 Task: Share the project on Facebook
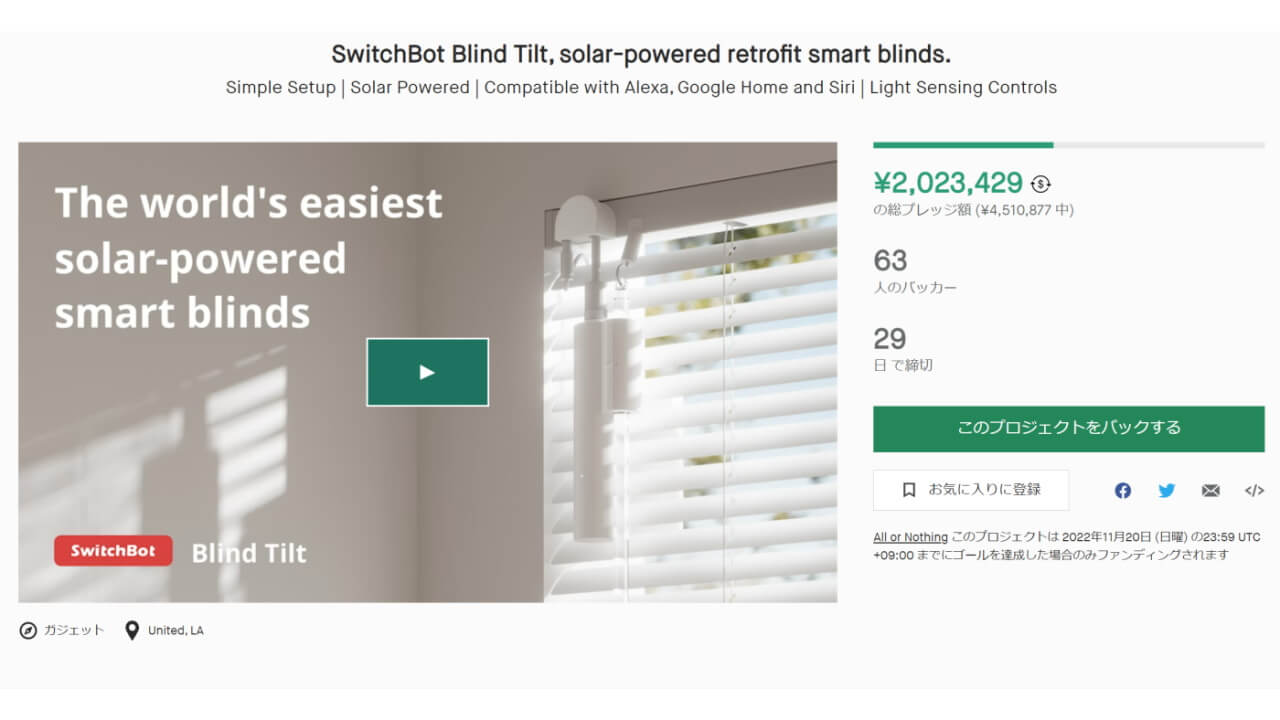[1123, 490]
